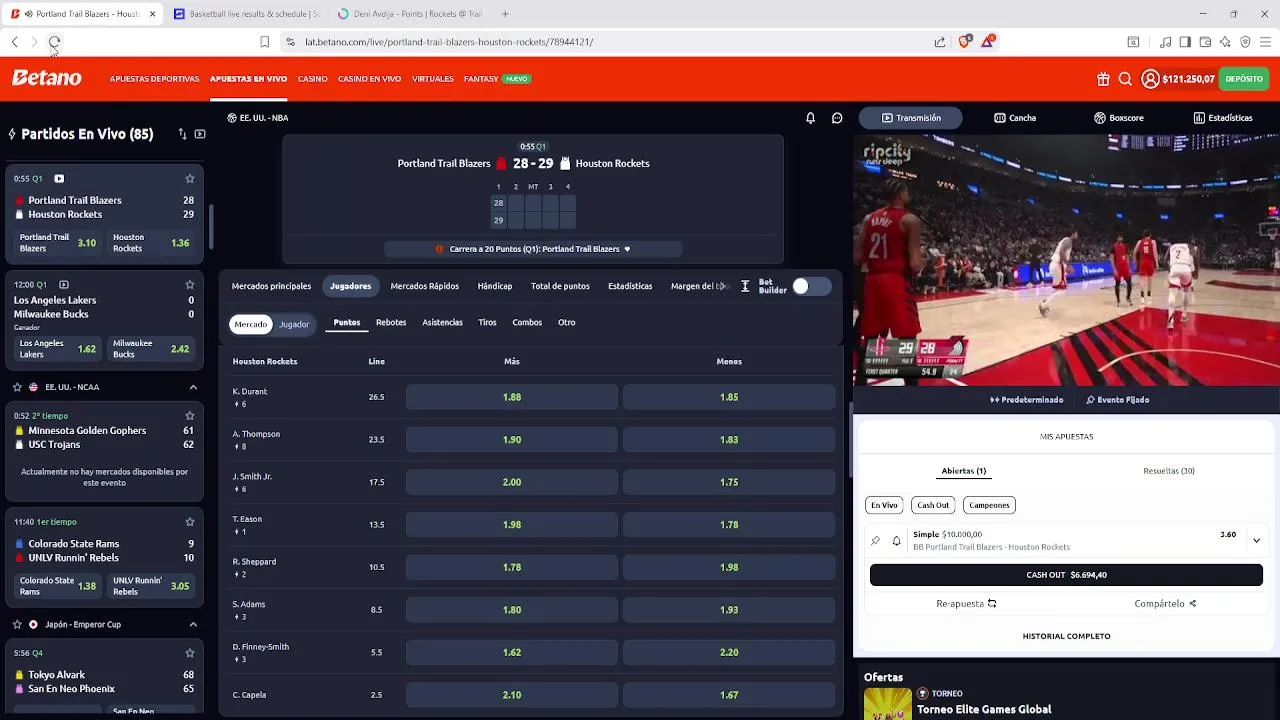The image size is (1280, 720).
Task: Open the account profile icon
Action: tap(1150, 79)
